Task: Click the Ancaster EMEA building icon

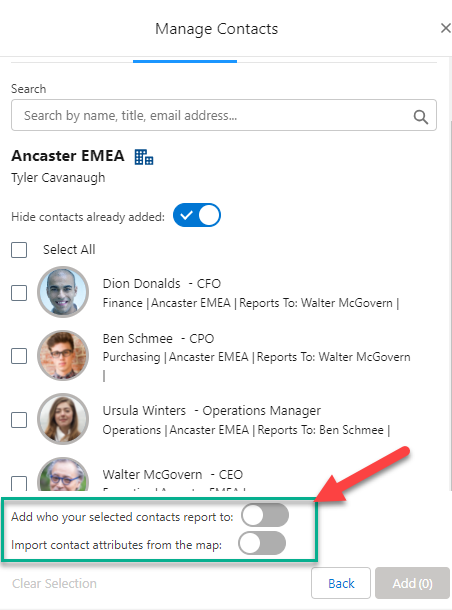Action: (x=144, y=157)
